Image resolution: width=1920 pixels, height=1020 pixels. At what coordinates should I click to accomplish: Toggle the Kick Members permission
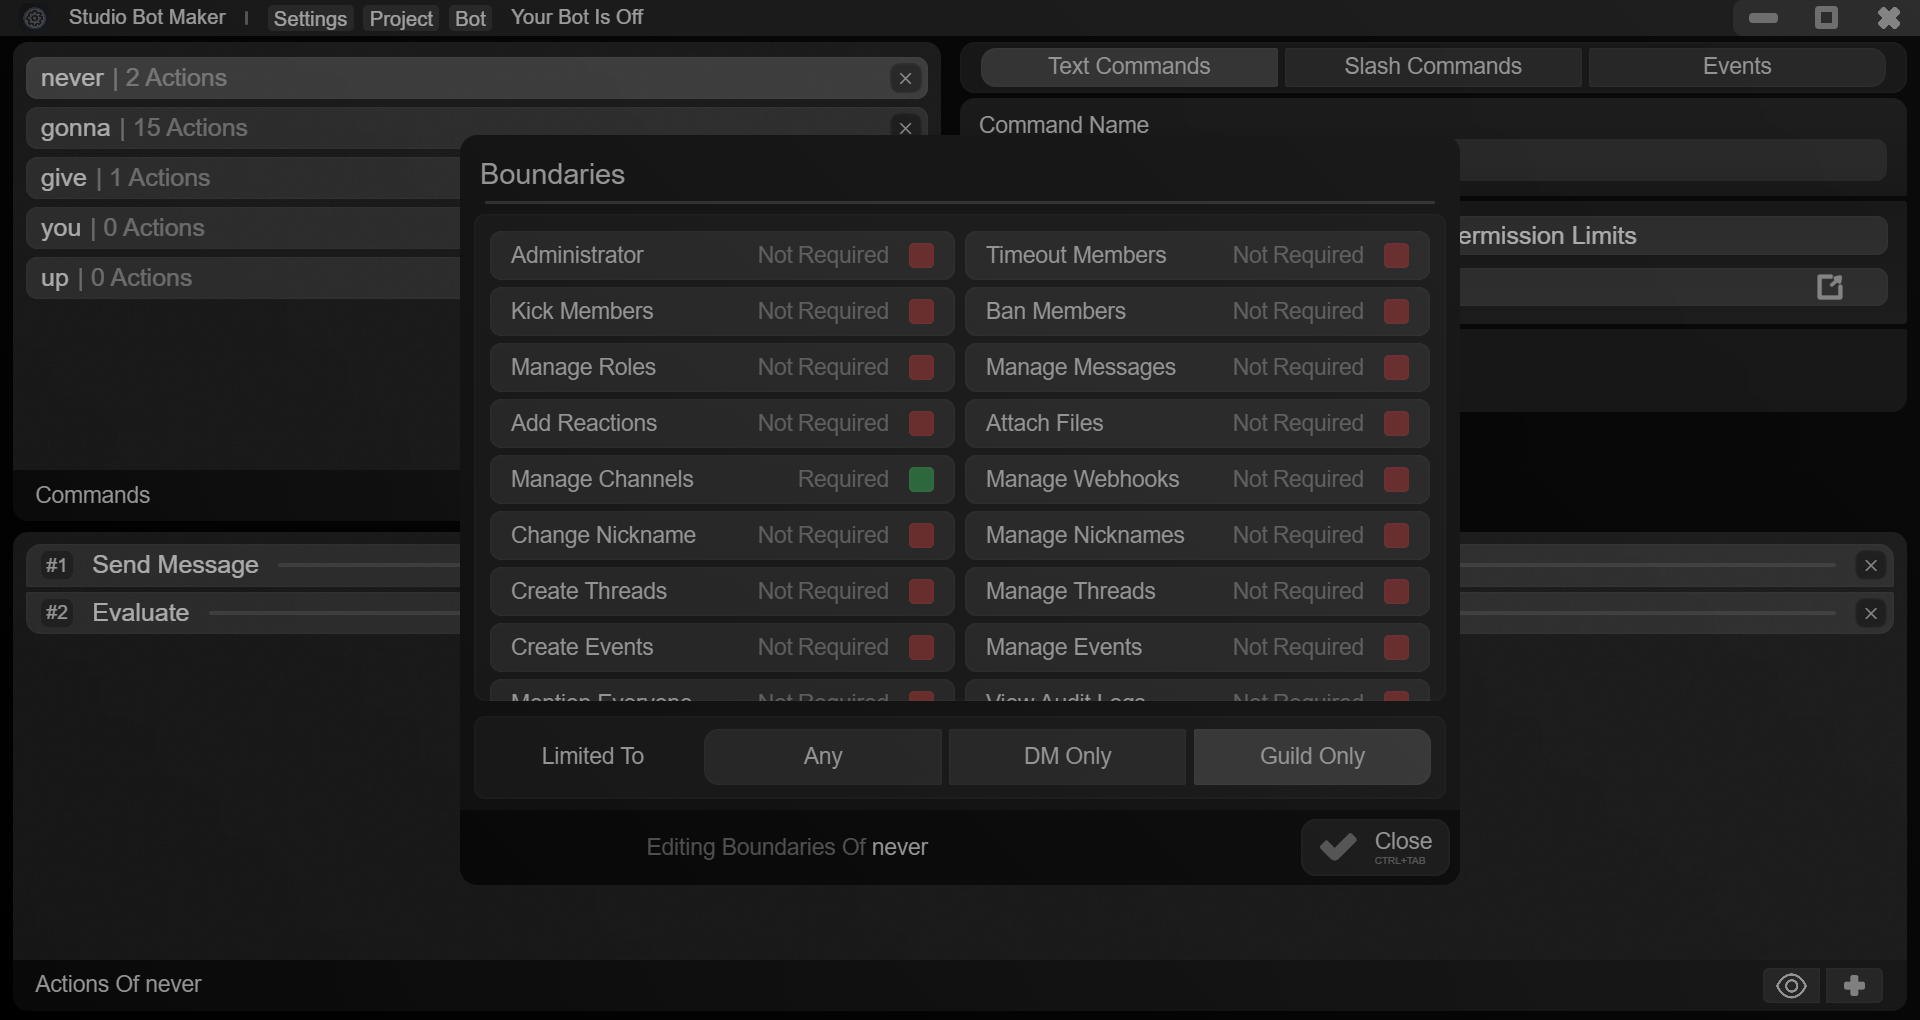[920, 311]
